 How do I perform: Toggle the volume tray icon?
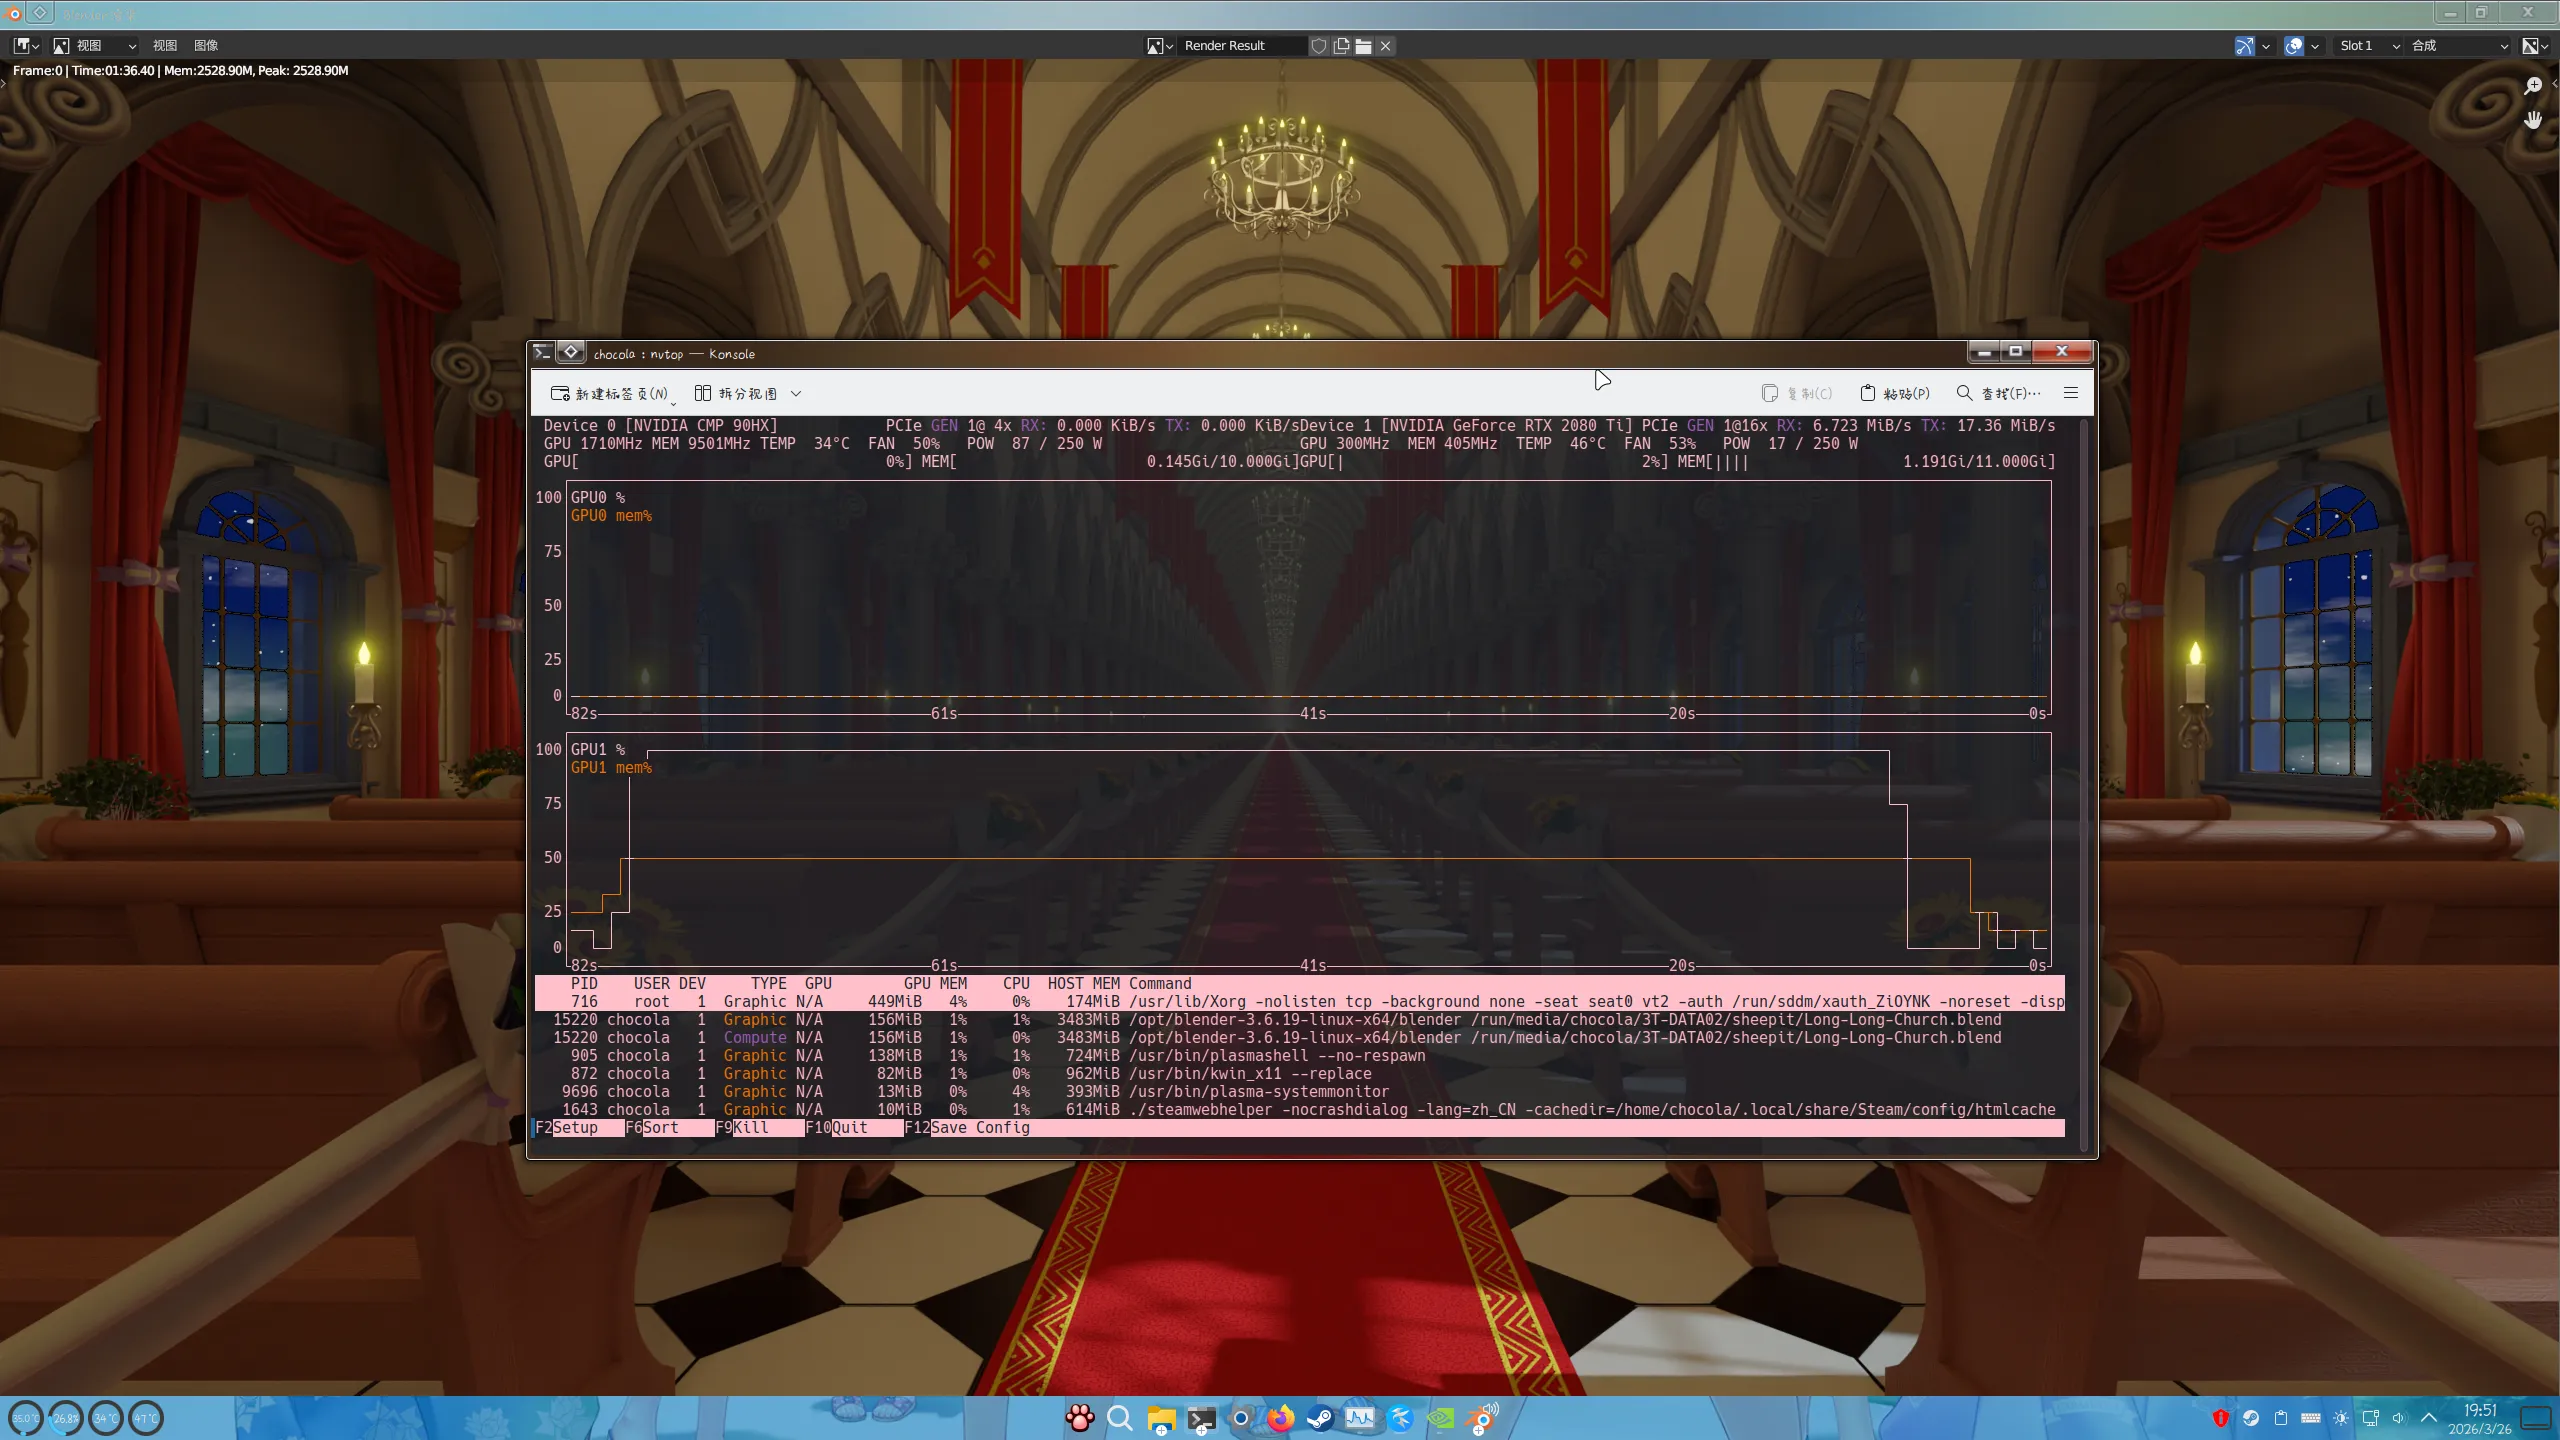click(2398, 1418)
